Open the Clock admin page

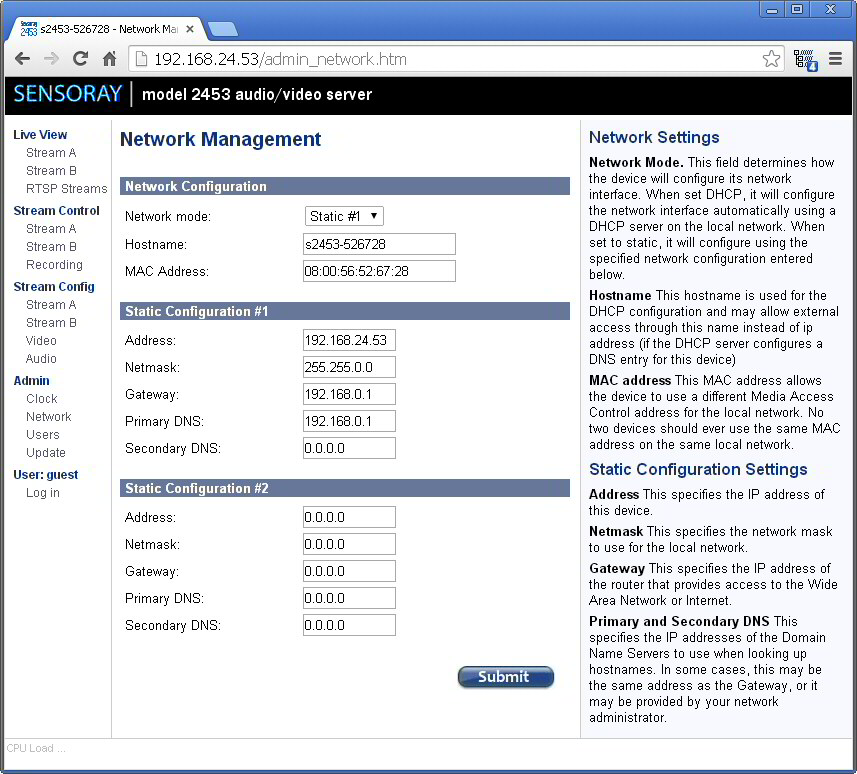coord(42,398)
